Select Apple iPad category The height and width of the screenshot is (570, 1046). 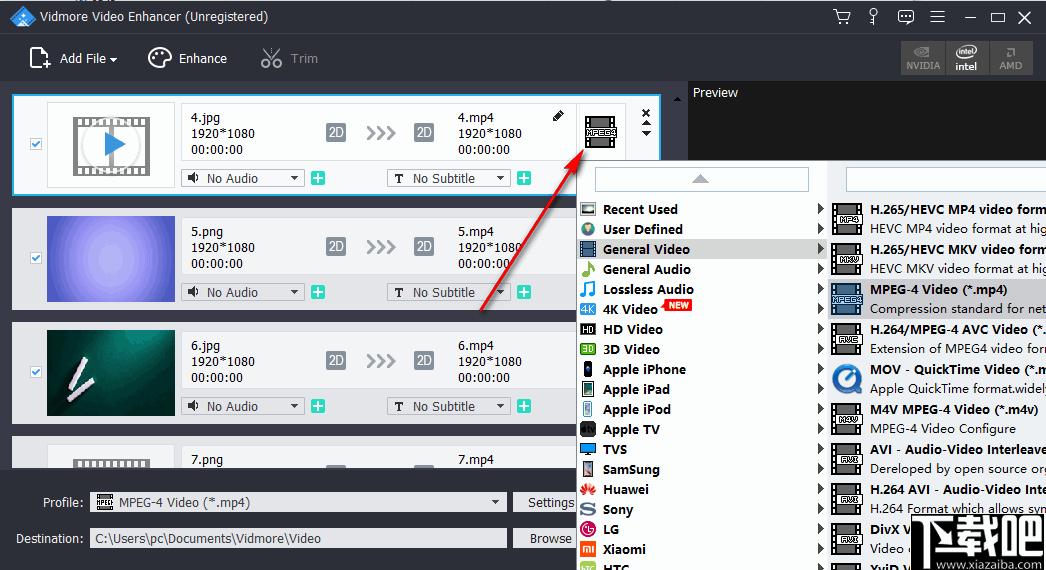click(x=702, y=390)
